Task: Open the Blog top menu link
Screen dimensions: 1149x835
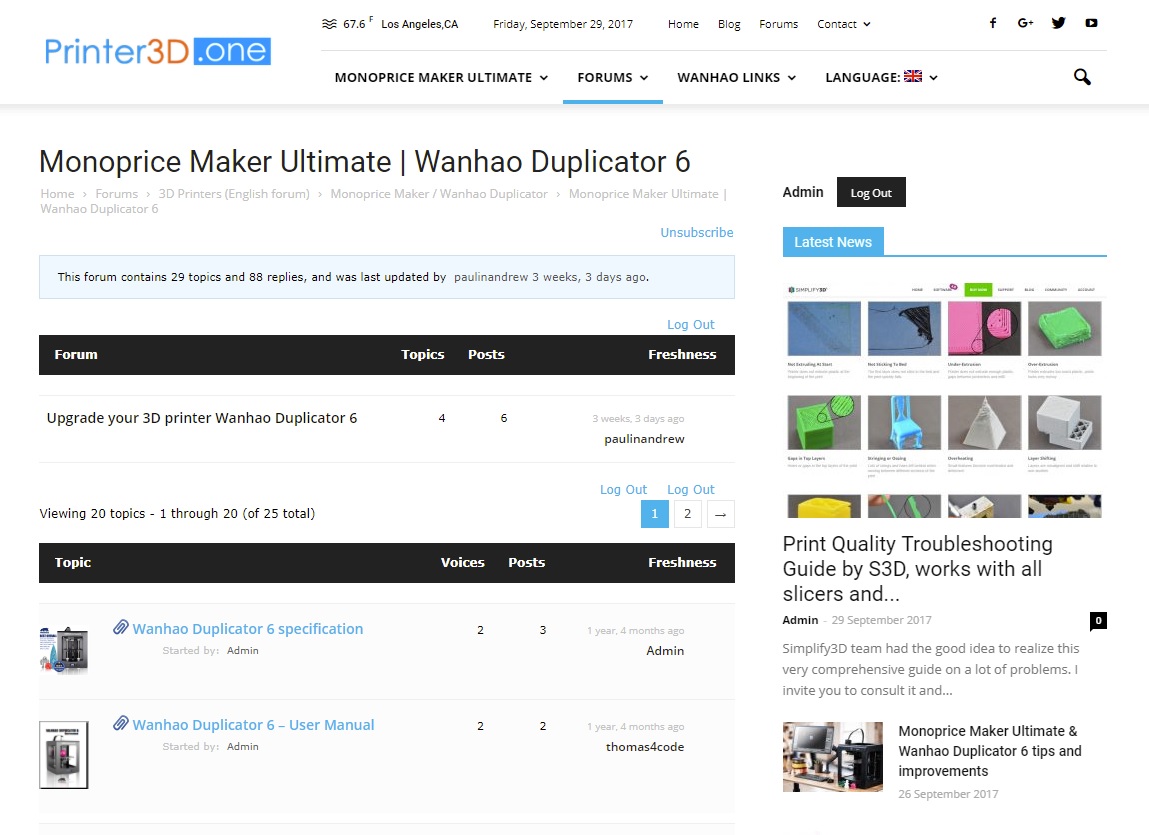Action: [729, 24]
